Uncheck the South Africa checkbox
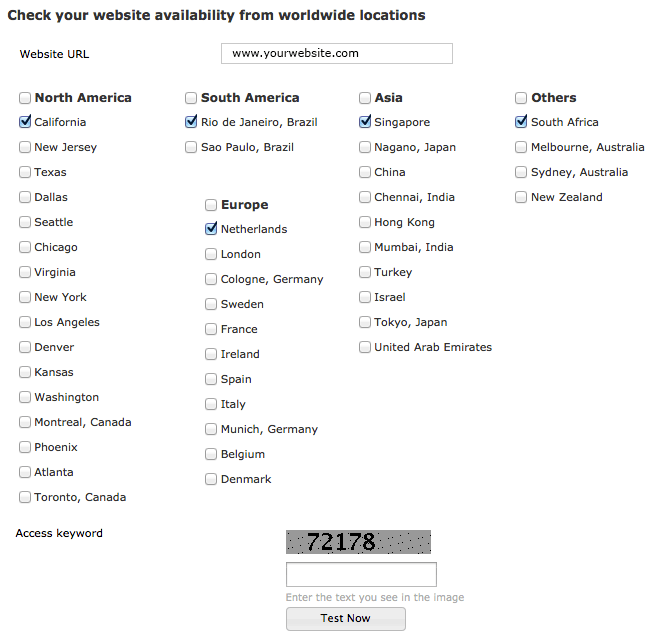661x641 pixels. tap(521, 122)
